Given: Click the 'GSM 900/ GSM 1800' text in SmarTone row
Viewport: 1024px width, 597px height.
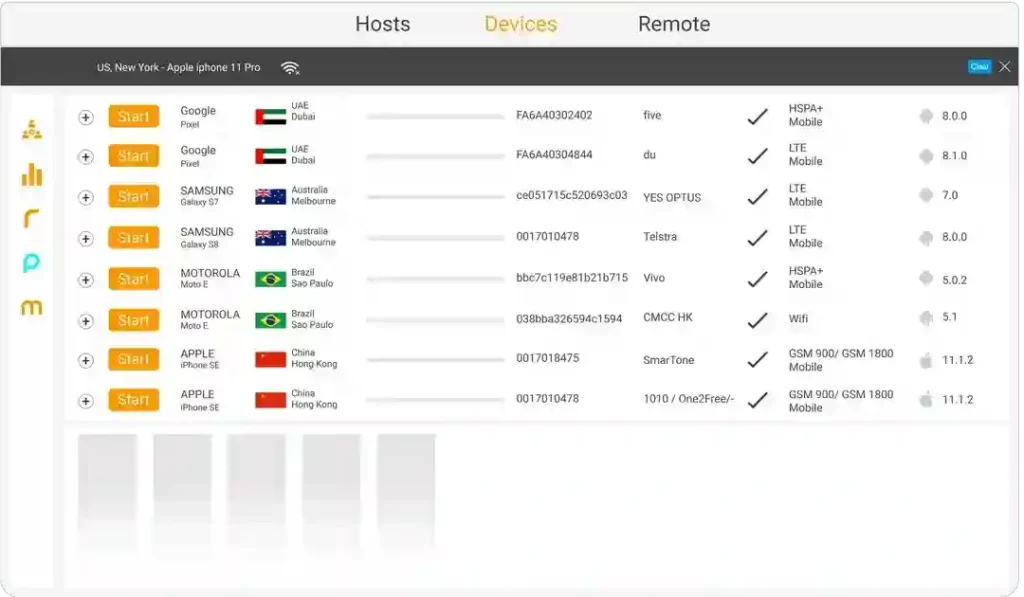Looking at the screenshot, I should click(x=840, y=353).
